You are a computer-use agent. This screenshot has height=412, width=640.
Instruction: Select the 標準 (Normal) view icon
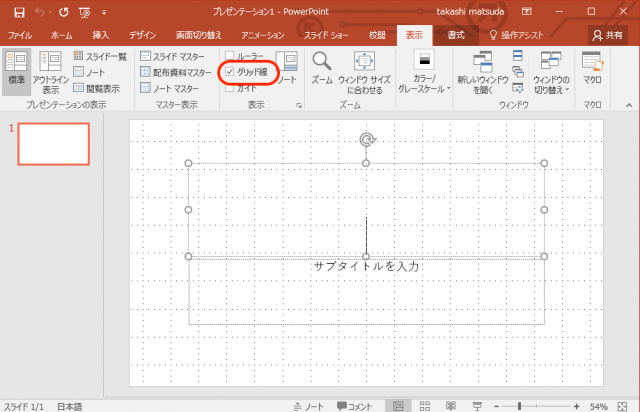[16, 72]
